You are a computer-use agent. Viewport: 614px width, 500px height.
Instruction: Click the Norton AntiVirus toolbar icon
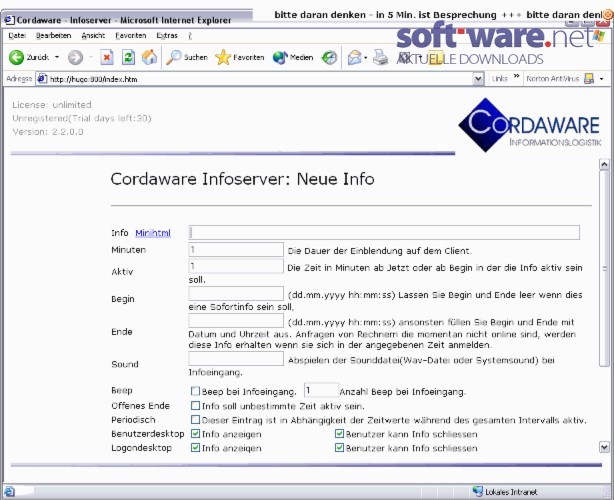(588, 79)
